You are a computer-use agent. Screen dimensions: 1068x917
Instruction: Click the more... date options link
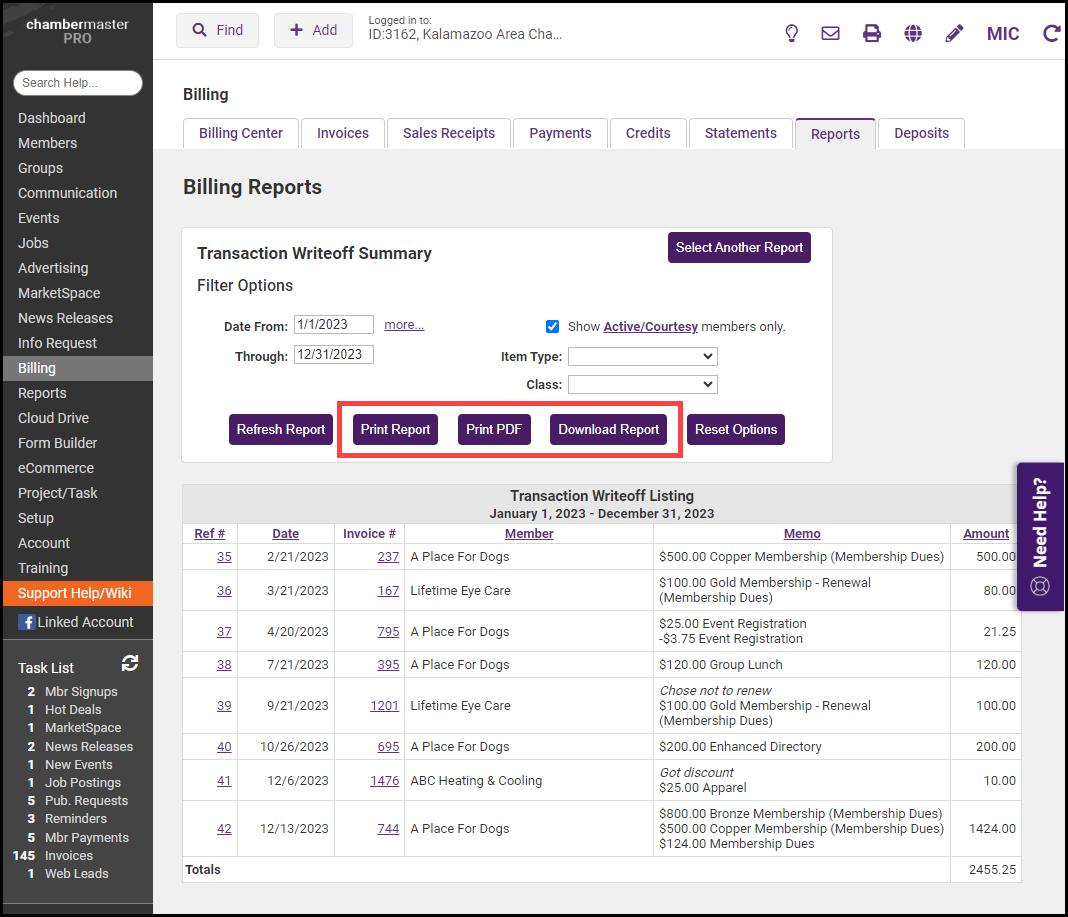tap(404, 325)
